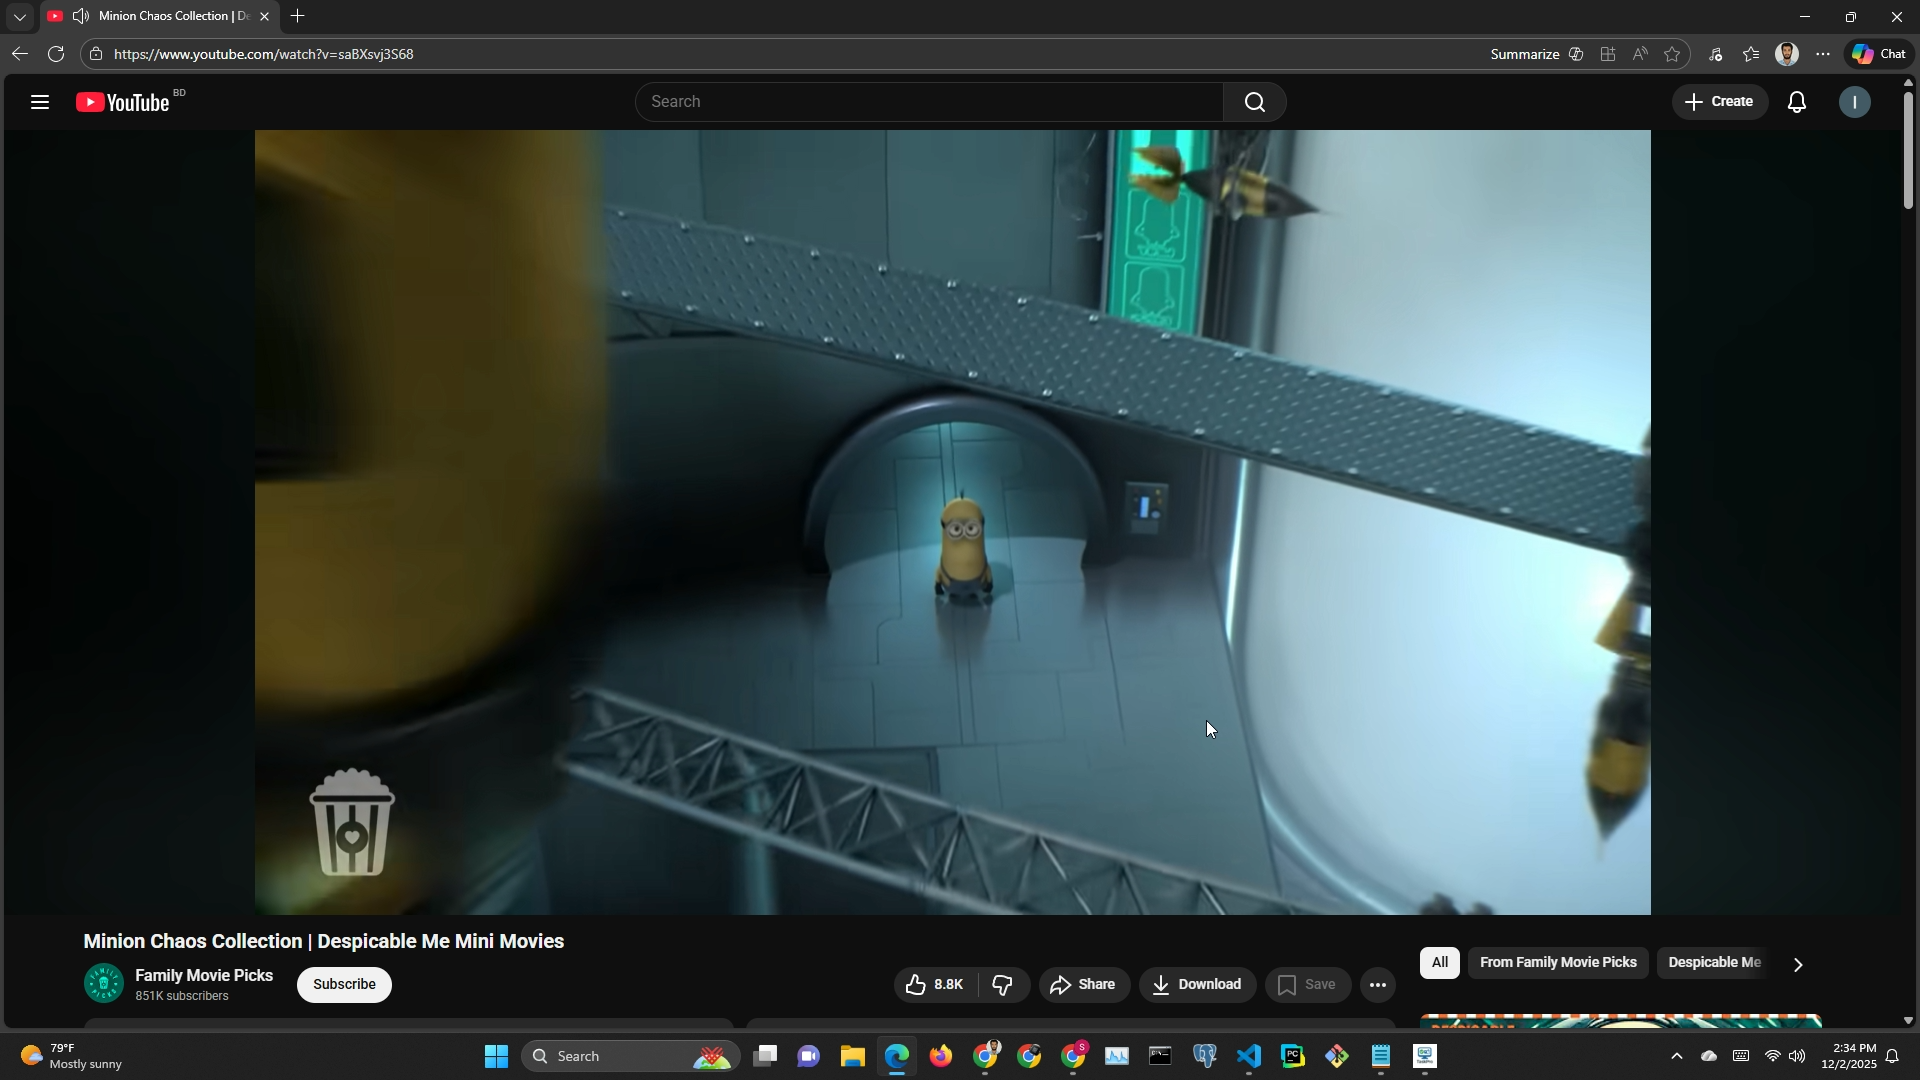Open the browser tab search dropdown arrow
Image resolution: width=1920 pixels, height=1080 pixels.
[x=19, y=17]
